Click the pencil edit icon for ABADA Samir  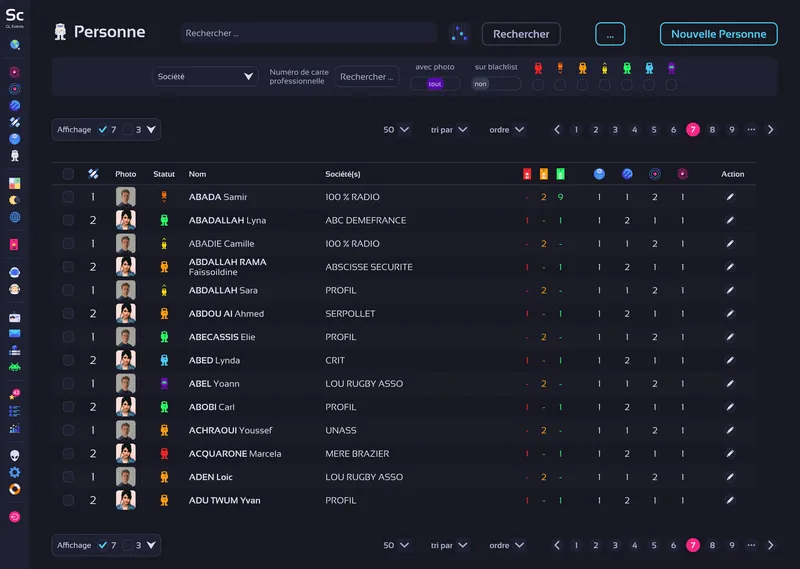point(730,197)
